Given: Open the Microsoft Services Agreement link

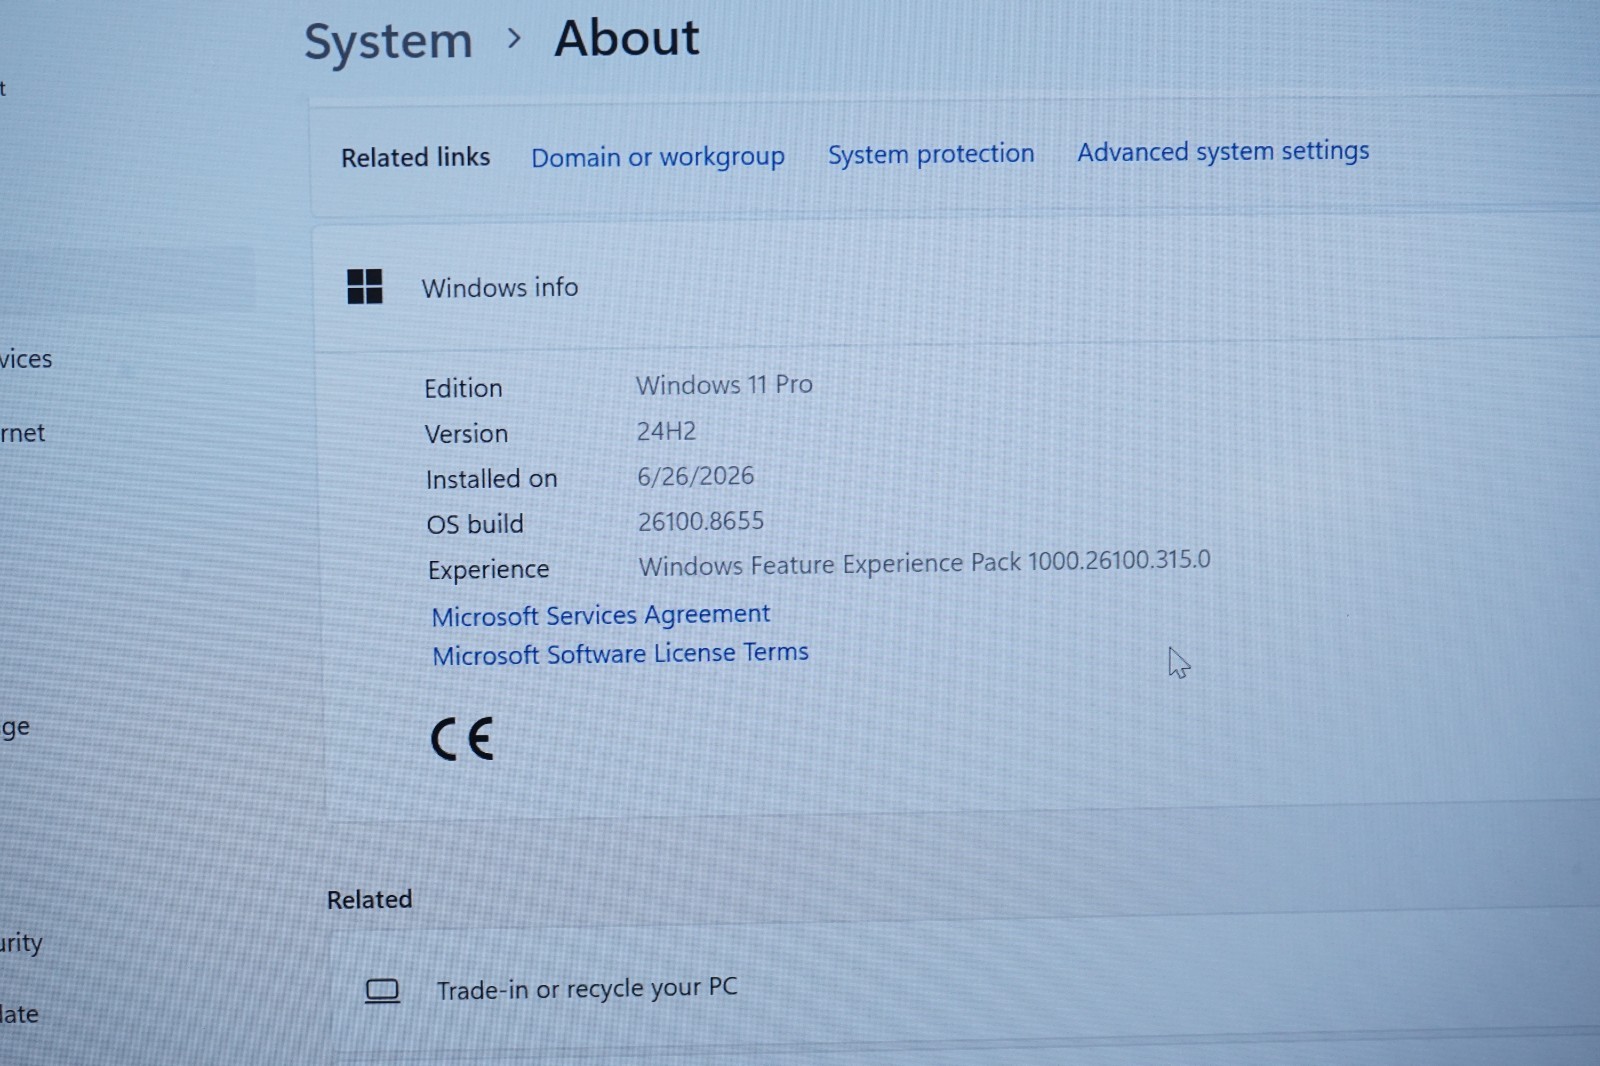Looking at the screenshot, I should pyautogui.click(x=601, y=615).
